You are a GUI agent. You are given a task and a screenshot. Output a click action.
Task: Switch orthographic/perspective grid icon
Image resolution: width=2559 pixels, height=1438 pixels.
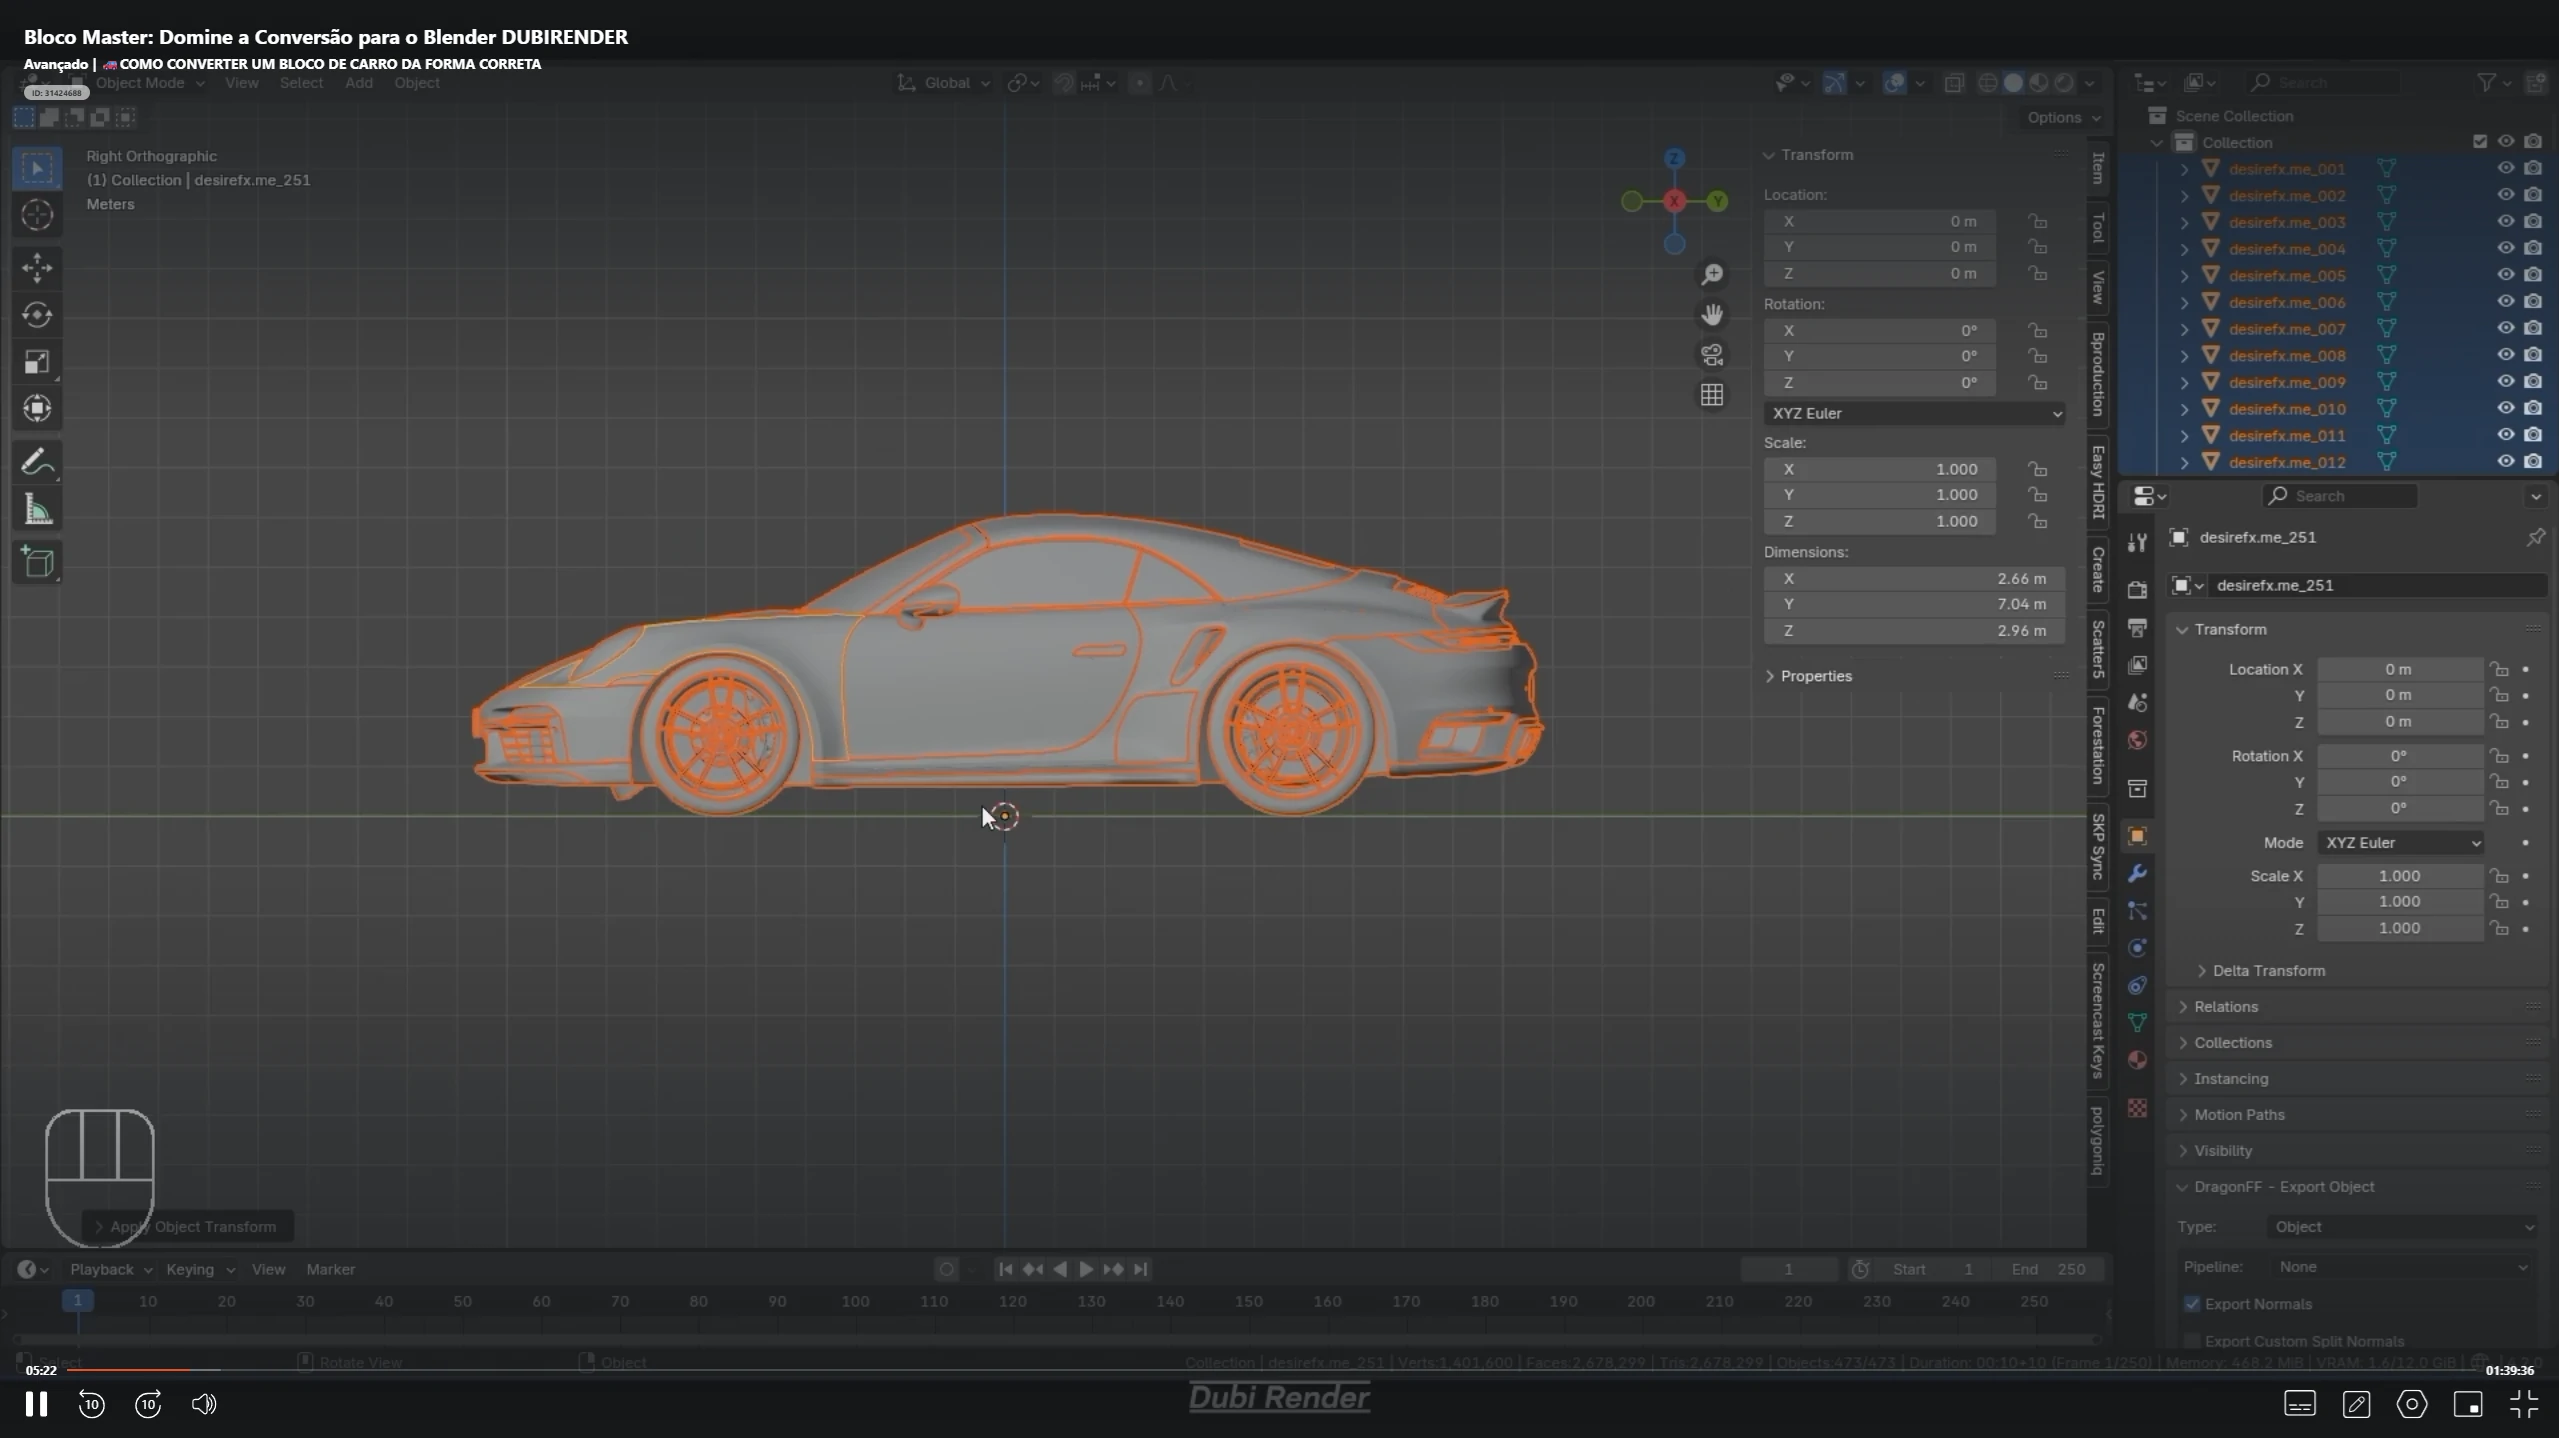tap(1712, 395)
